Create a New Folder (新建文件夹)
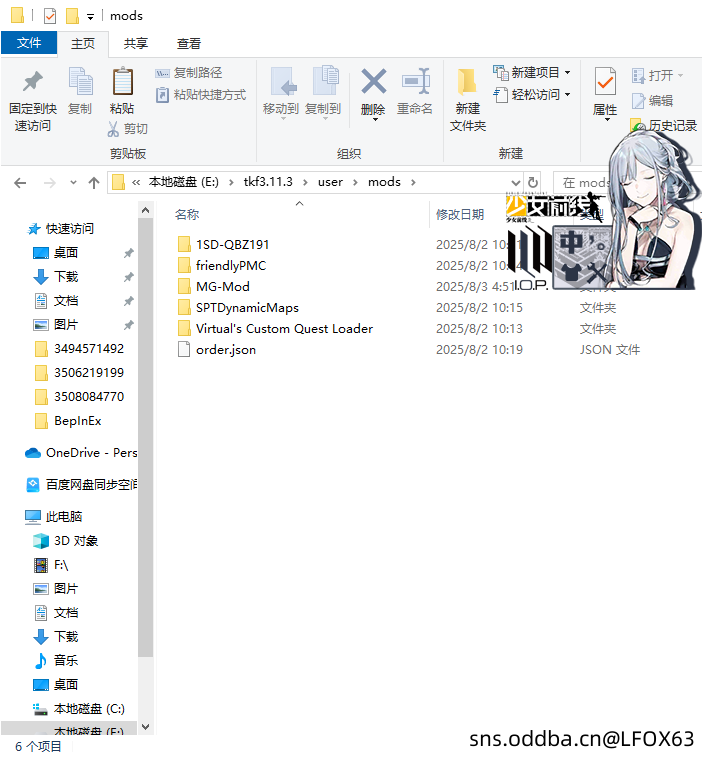This screenshot has height=759, width=702. [468, 100]
